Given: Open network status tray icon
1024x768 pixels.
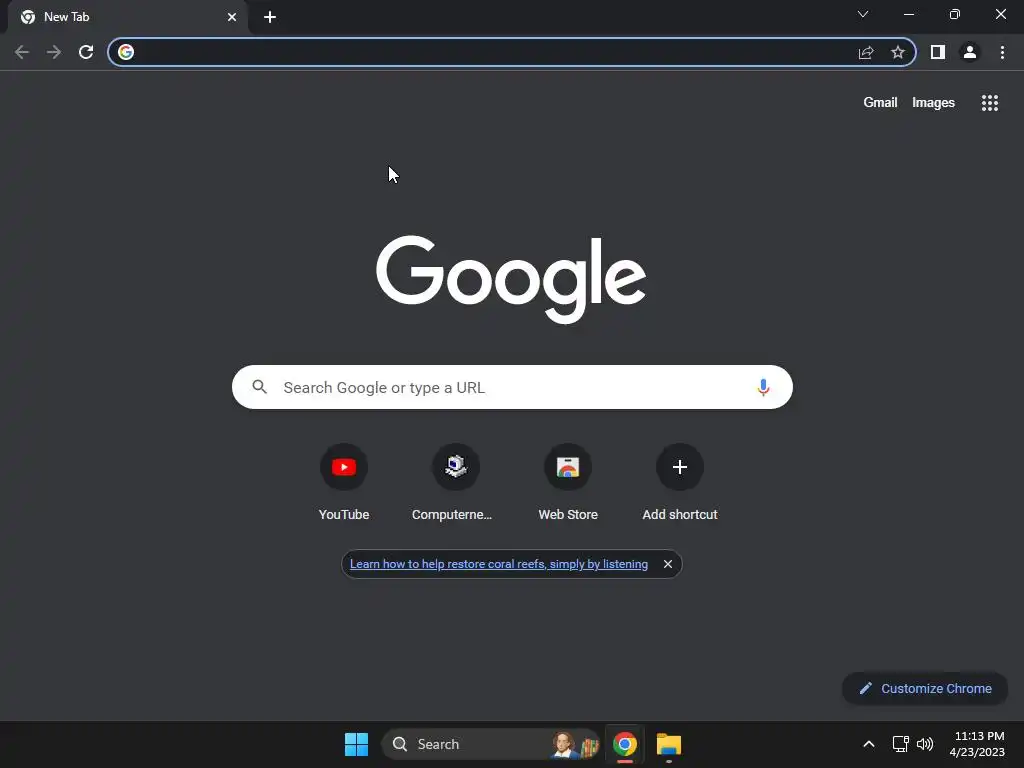Looking at the screenshot, I should click(x=901, y=744).
